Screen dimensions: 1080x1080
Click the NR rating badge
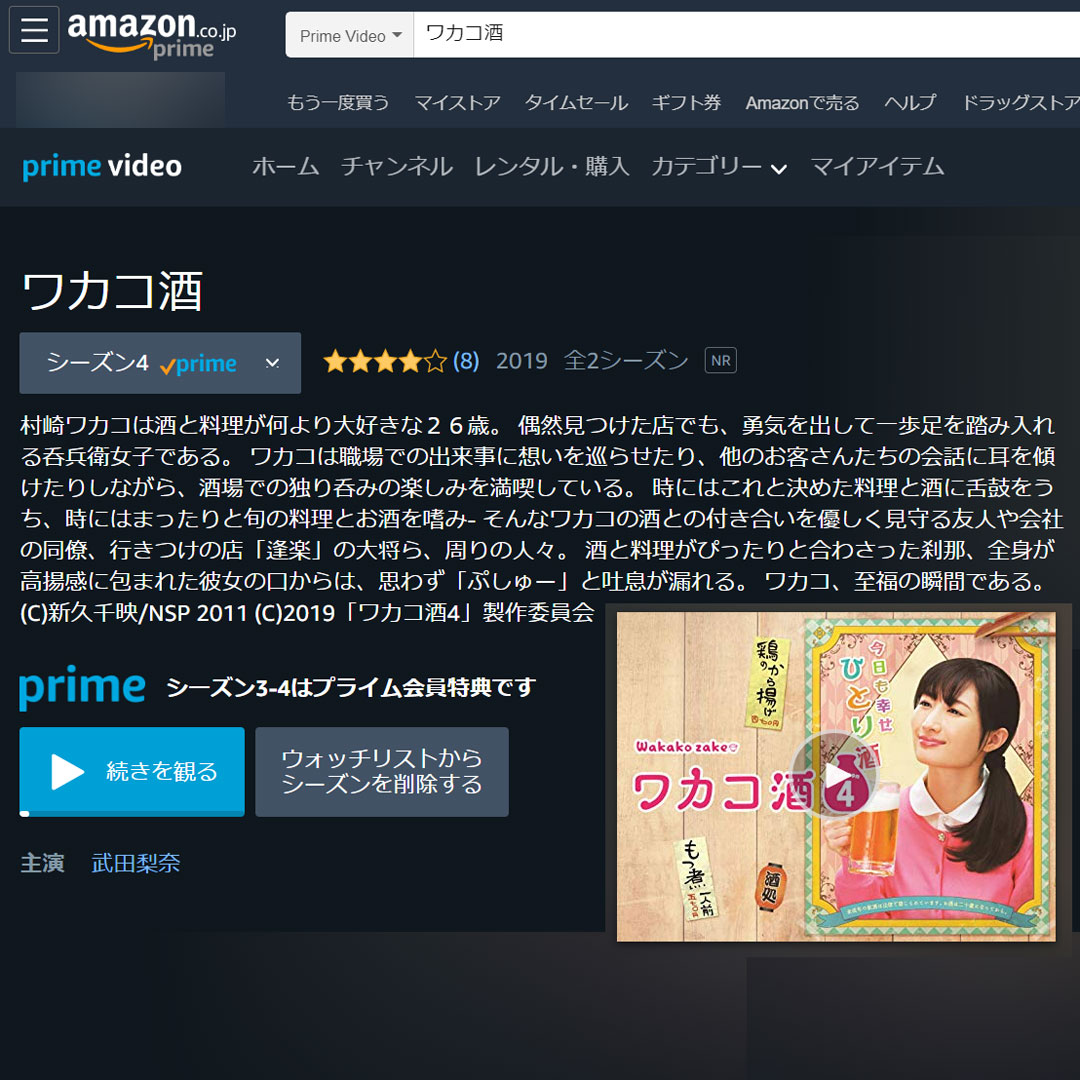coord(720,360)
